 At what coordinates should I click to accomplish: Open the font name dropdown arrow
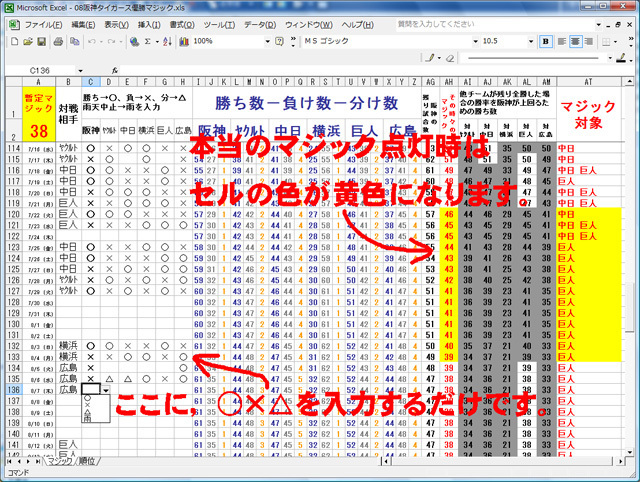click(475, 41)
